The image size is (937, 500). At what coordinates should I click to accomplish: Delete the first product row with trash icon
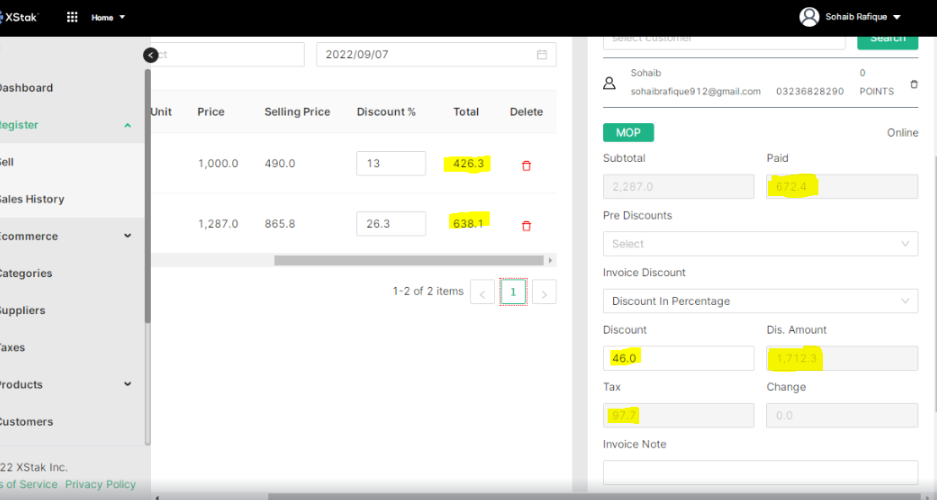click(526, 166)
